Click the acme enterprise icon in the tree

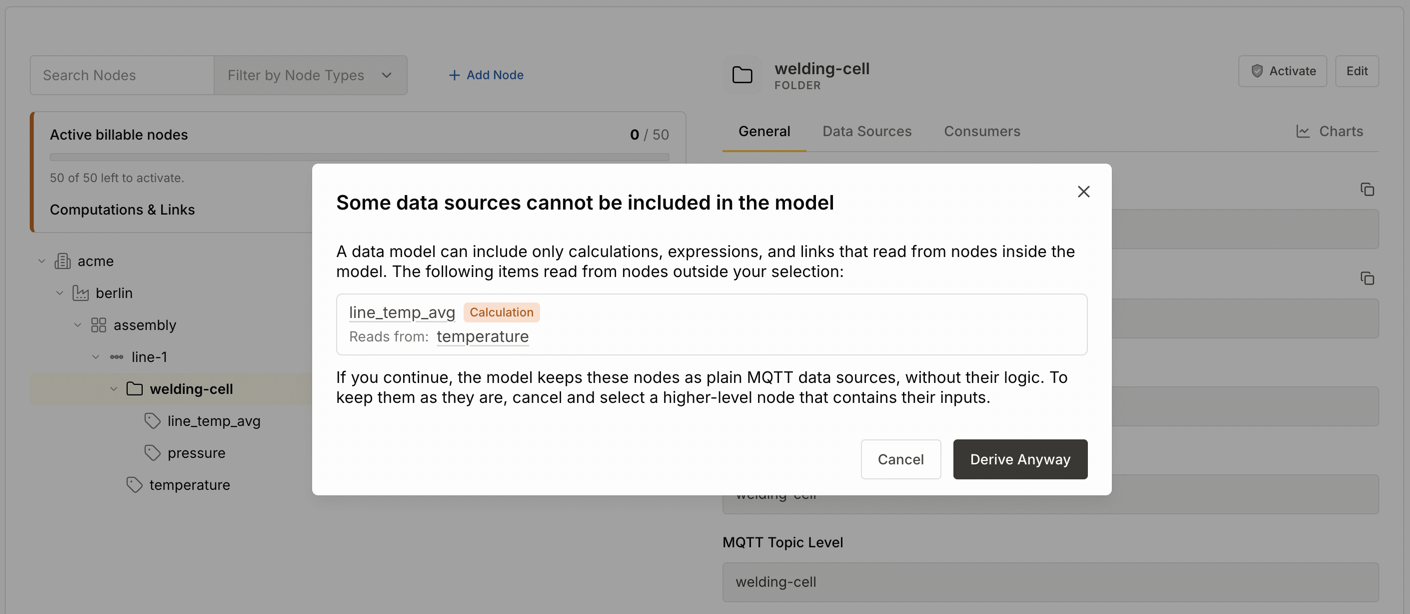(63, 261)
